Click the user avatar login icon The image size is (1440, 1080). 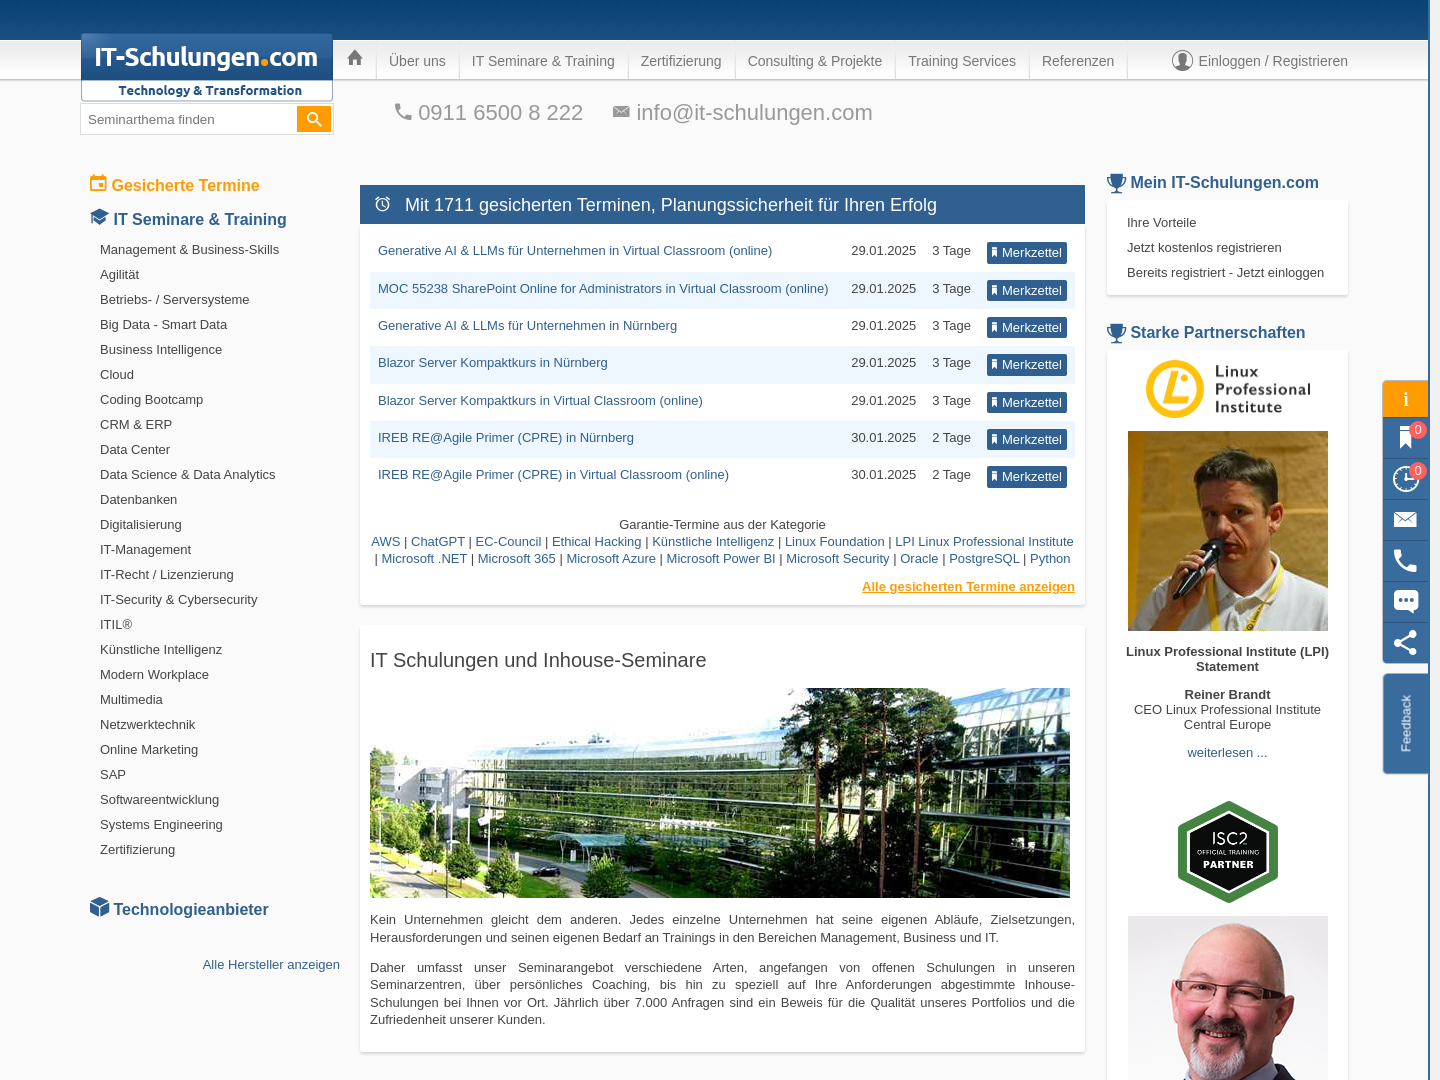[1182, 61]
